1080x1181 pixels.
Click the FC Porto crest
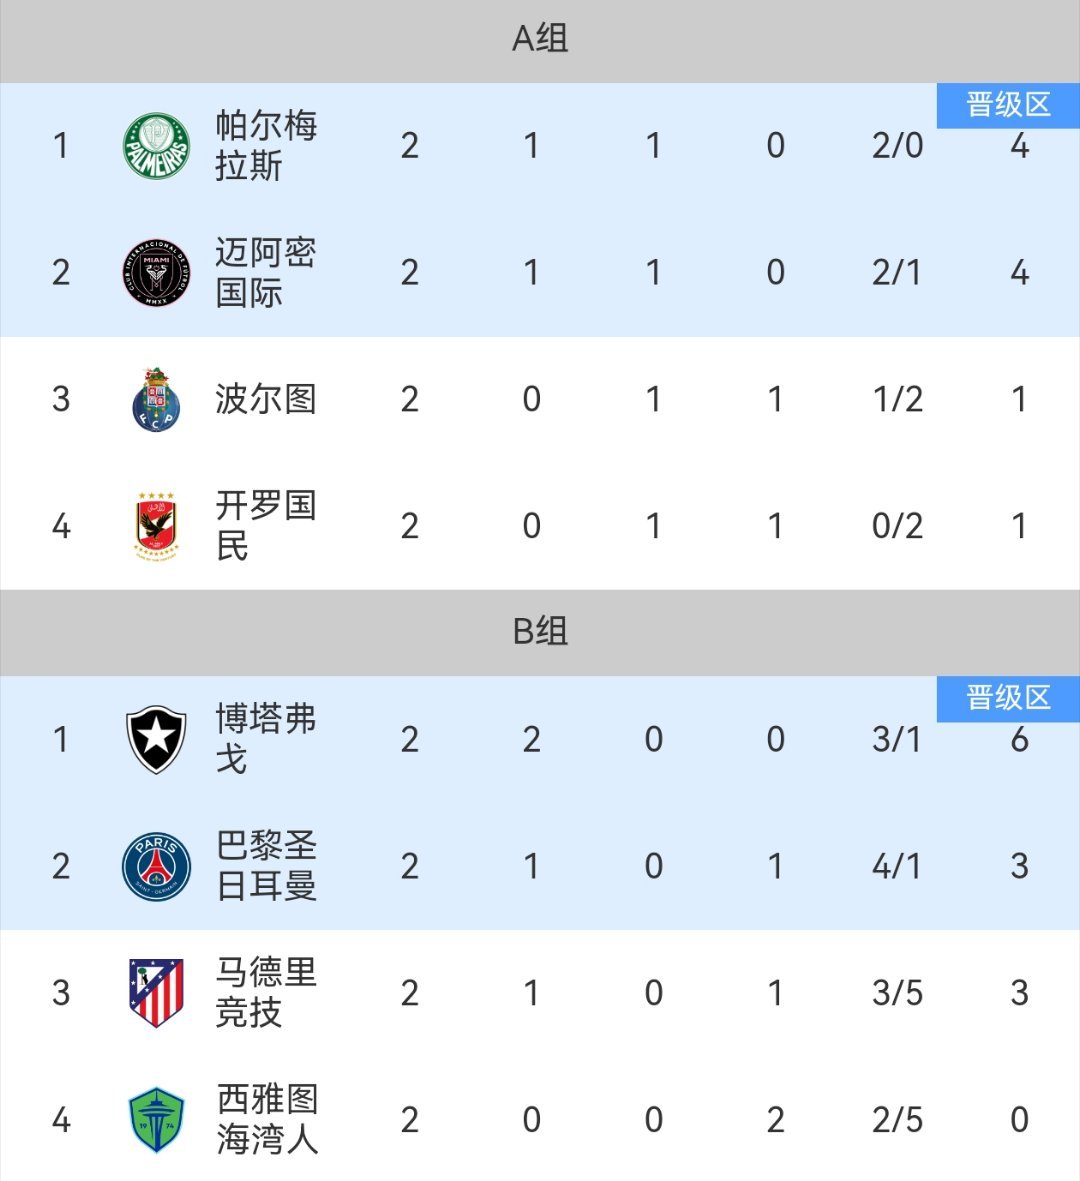click(x=156, y=400)
